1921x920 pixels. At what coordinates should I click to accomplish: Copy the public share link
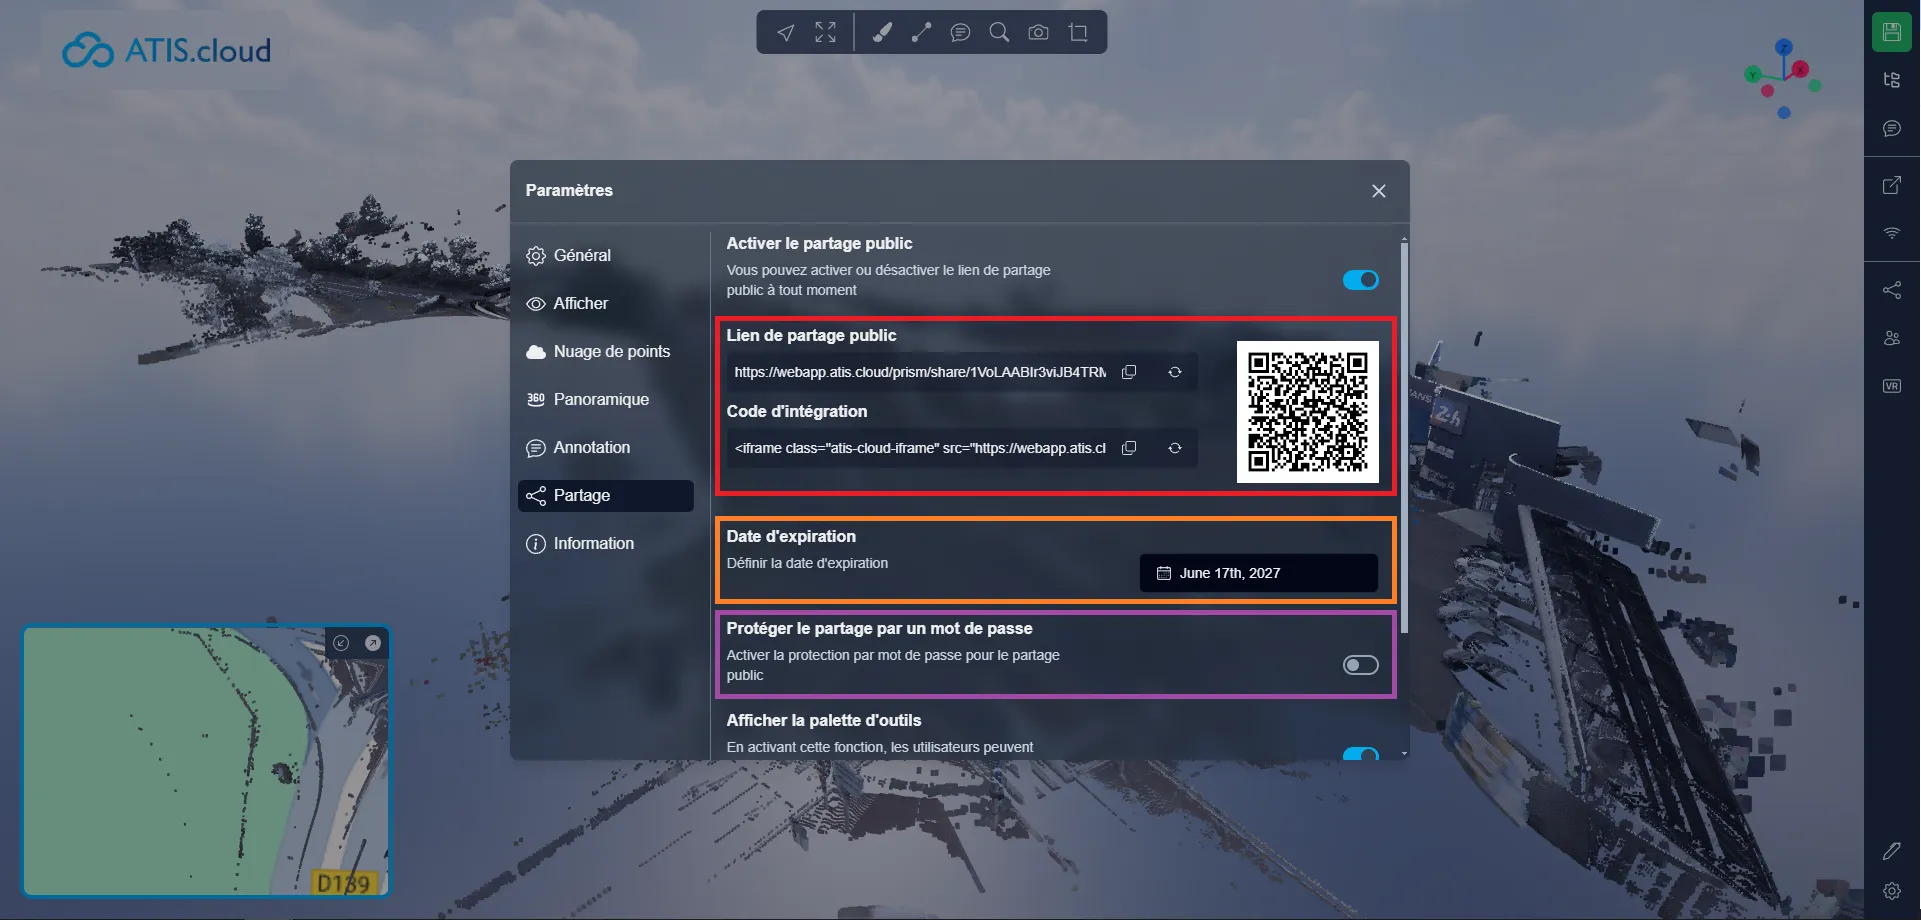pos(1129,372)
